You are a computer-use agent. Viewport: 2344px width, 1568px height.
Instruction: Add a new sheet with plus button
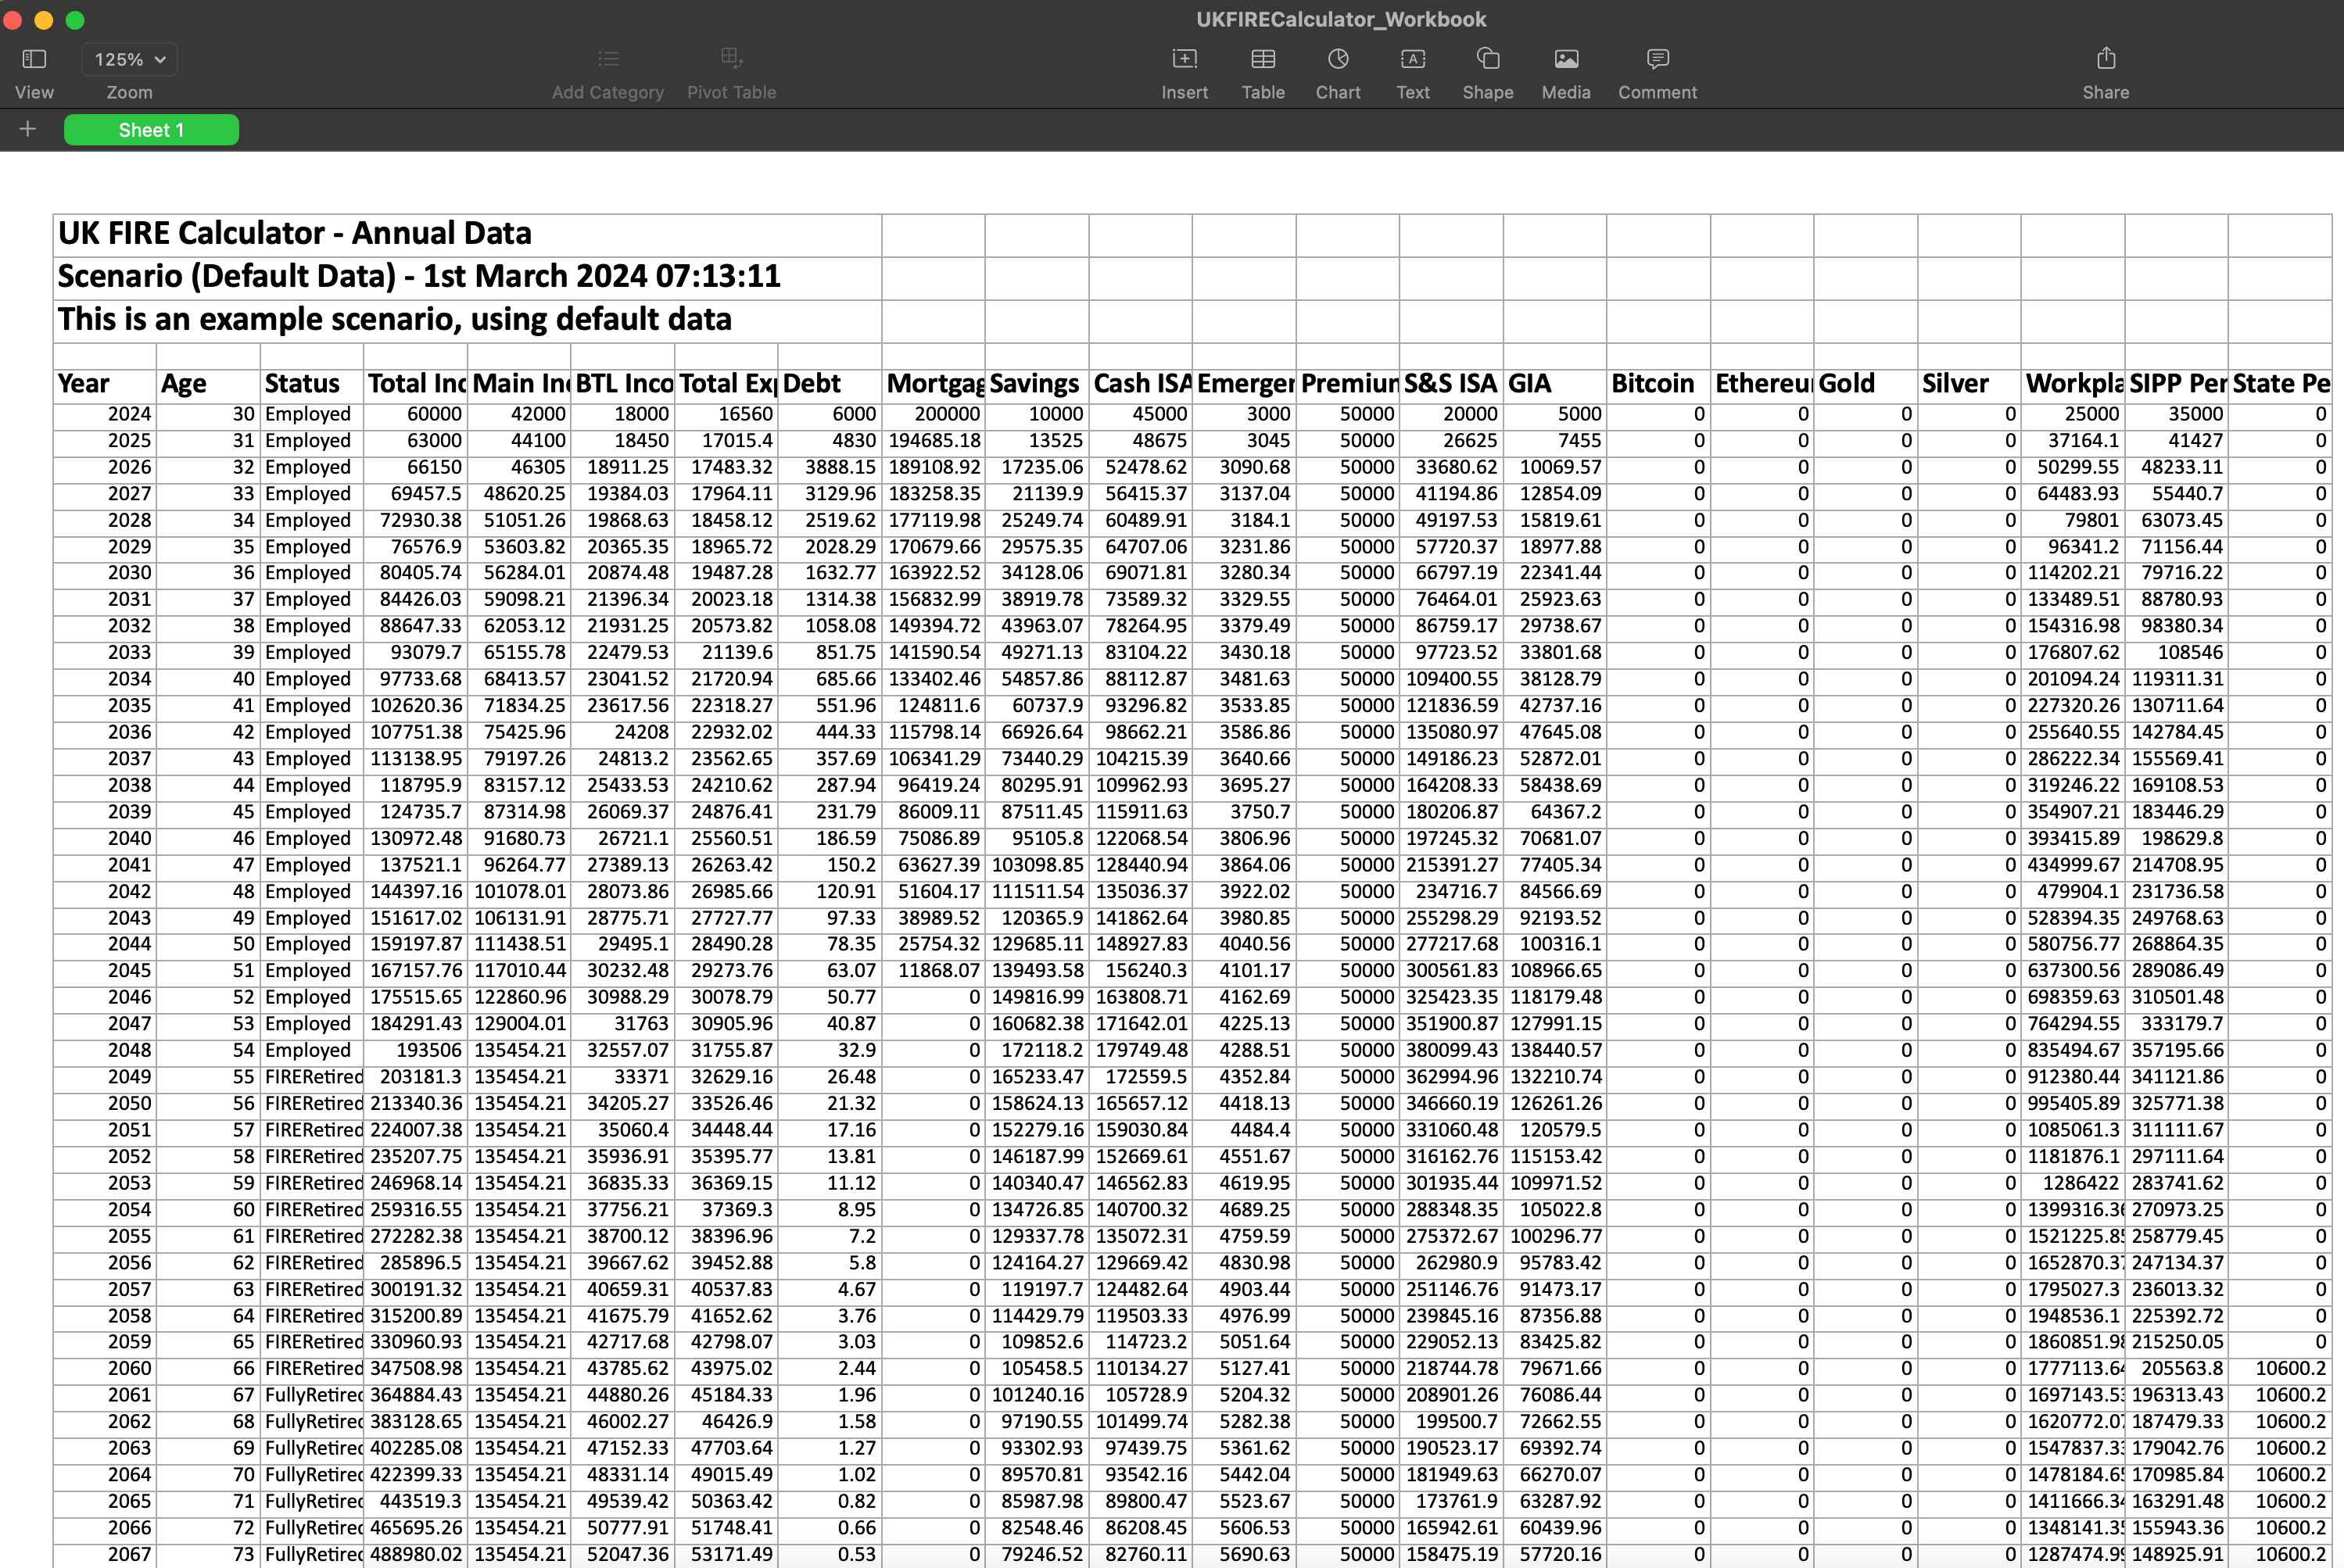point(28,129)
